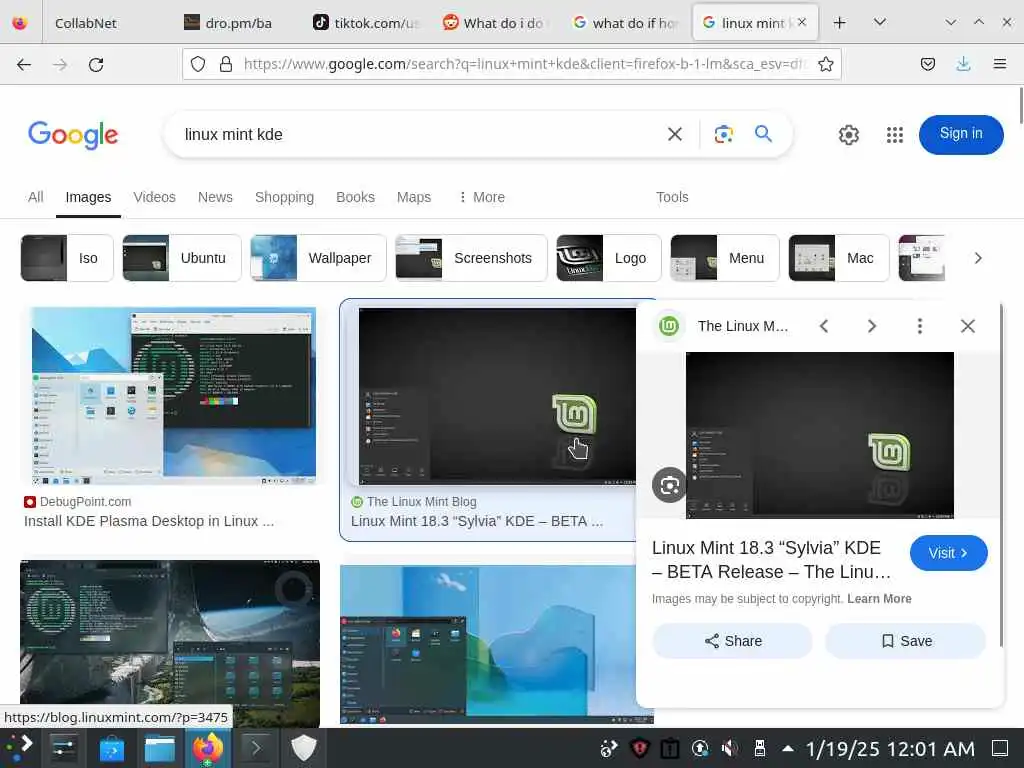Select the Videos search tab
The width and height of the screenshot is (1024, 768).
[x=154, y=197]
